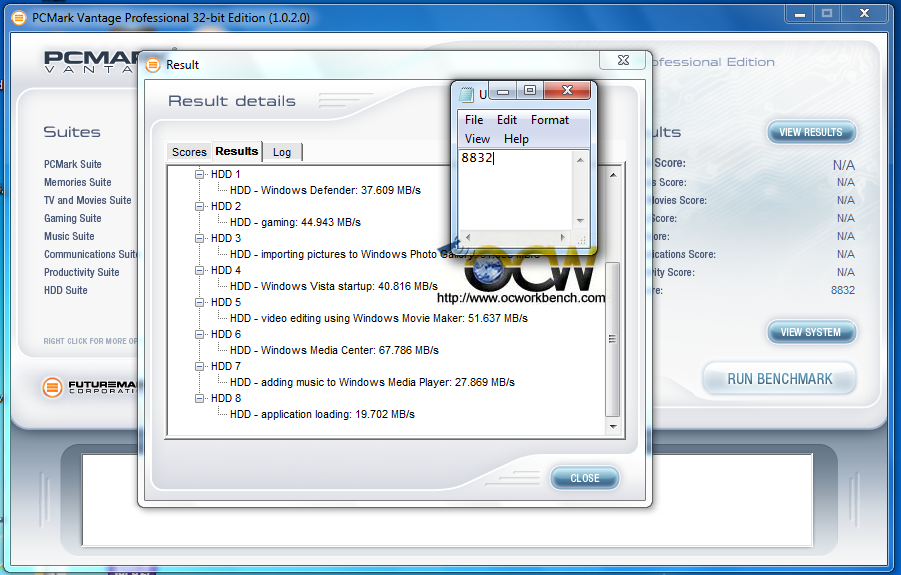Select Gaming Suite

(x=72, y=218)
